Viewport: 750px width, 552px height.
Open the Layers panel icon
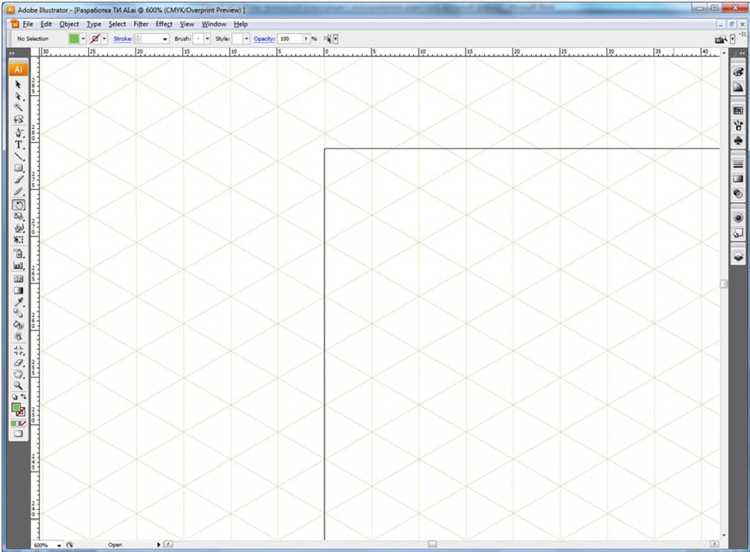pyautogui.click(x=738, y=257)
